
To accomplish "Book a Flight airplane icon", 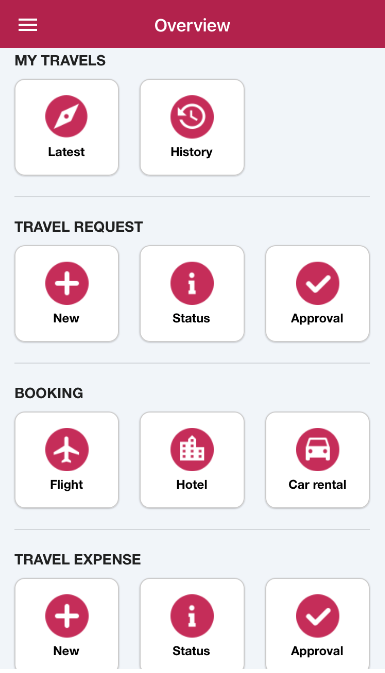I will tap(67, 449).
